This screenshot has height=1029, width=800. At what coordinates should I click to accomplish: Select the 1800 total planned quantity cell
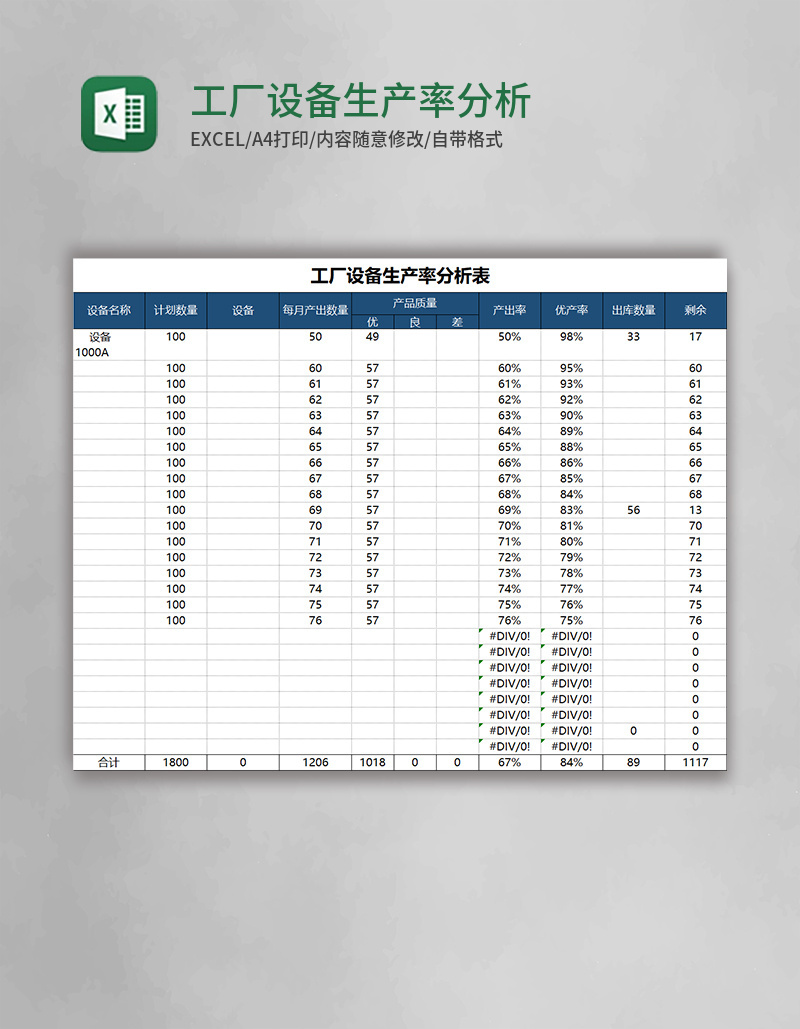click(176, 761)
